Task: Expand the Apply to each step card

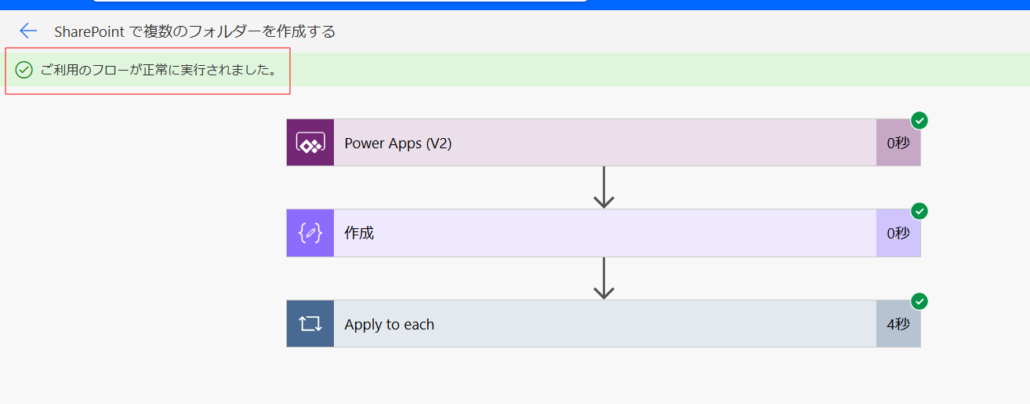Action: (x=600, y=324)
